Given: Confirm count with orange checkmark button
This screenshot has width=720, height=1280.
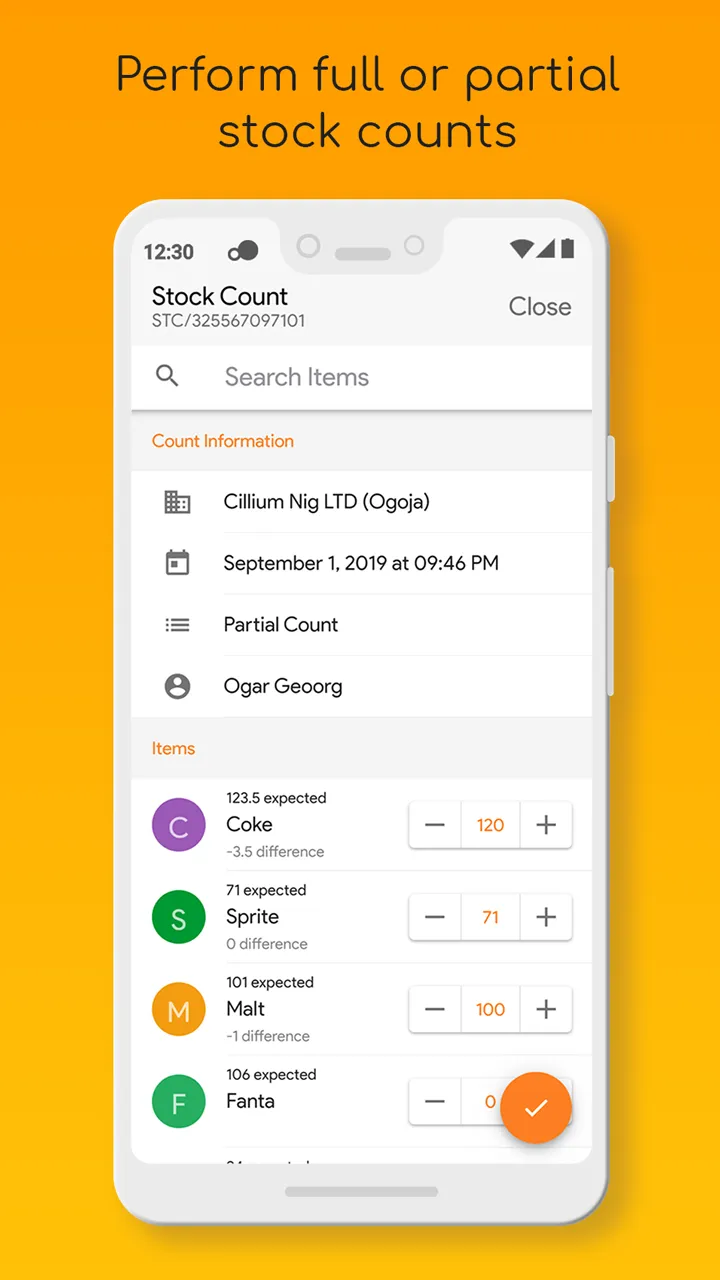Looking at the screenshot, I should [x=536, y=1107].
